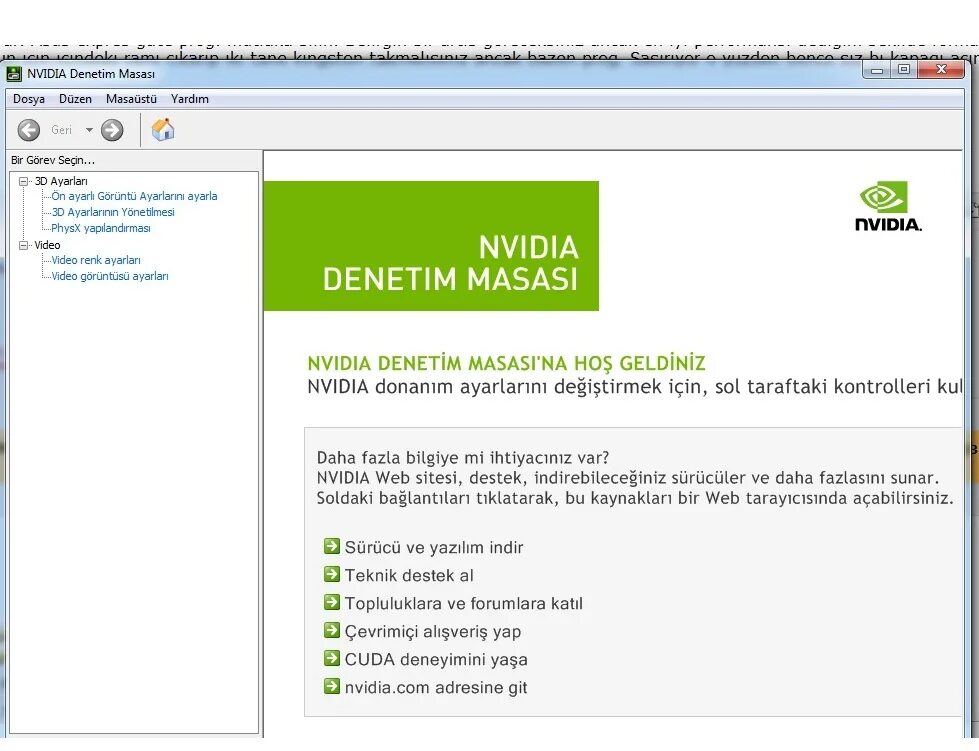Open the back history dropdown arrow
This screenshot has width=979, height=751.
click(89, 130)
